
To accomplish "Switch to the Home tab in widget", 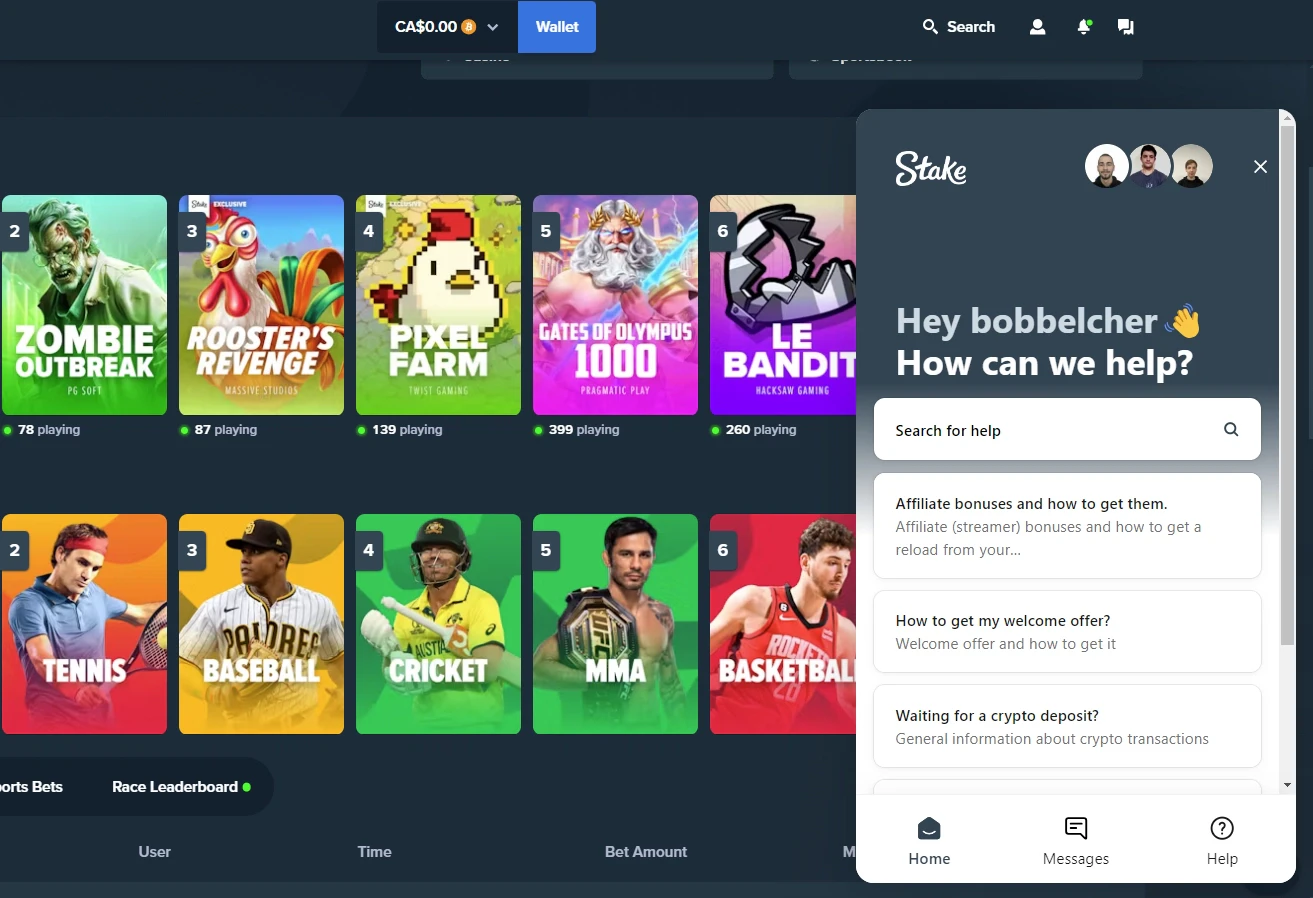I will (x=929, y=841).
